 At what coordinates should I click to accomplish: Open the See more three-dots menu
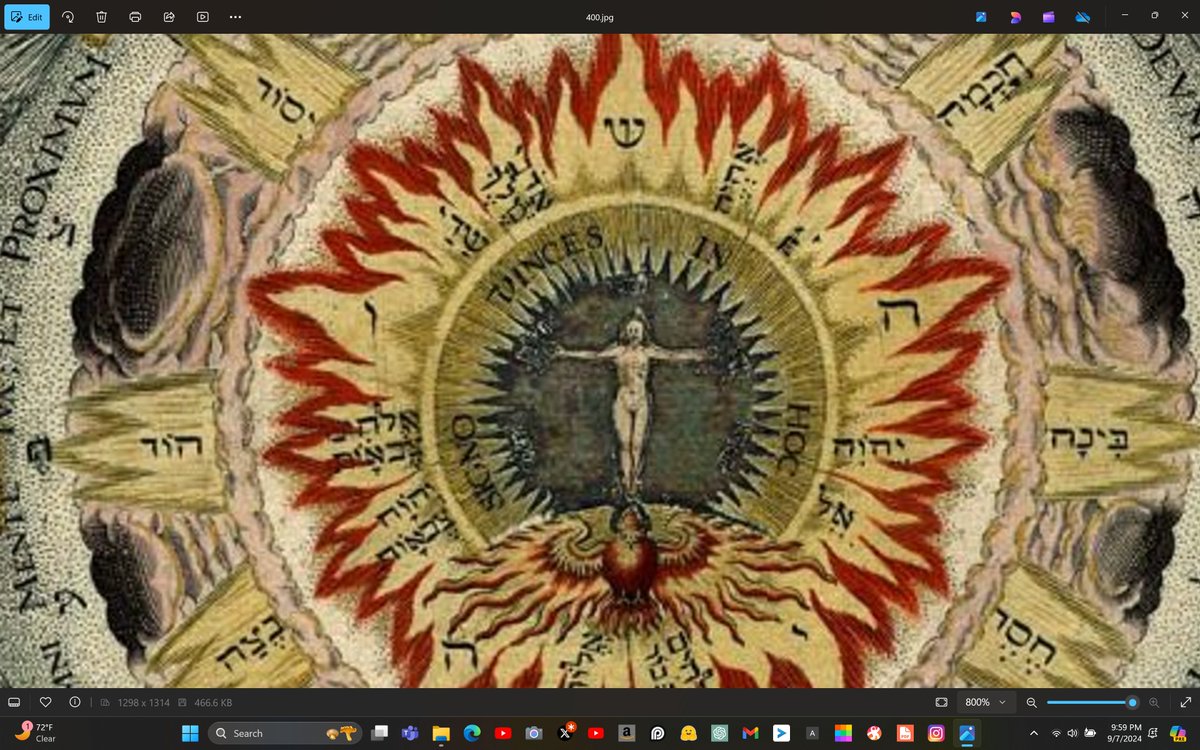tap(235, 17)
